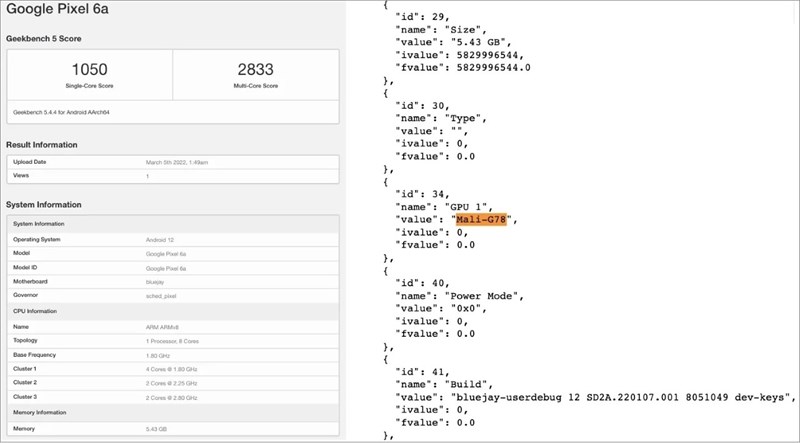Click the Operating System row
This screenshot has height=443, width=800.
[174, 241]
